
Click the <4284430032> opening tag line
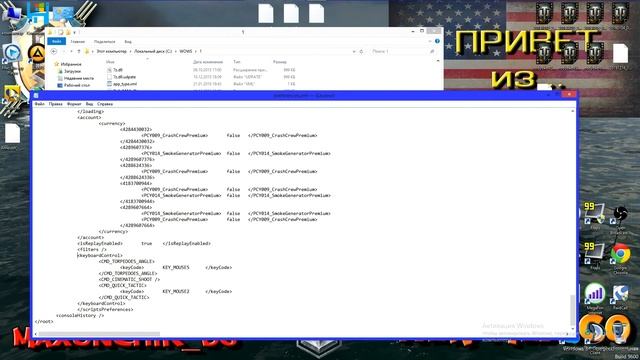[x=136, y=129]
